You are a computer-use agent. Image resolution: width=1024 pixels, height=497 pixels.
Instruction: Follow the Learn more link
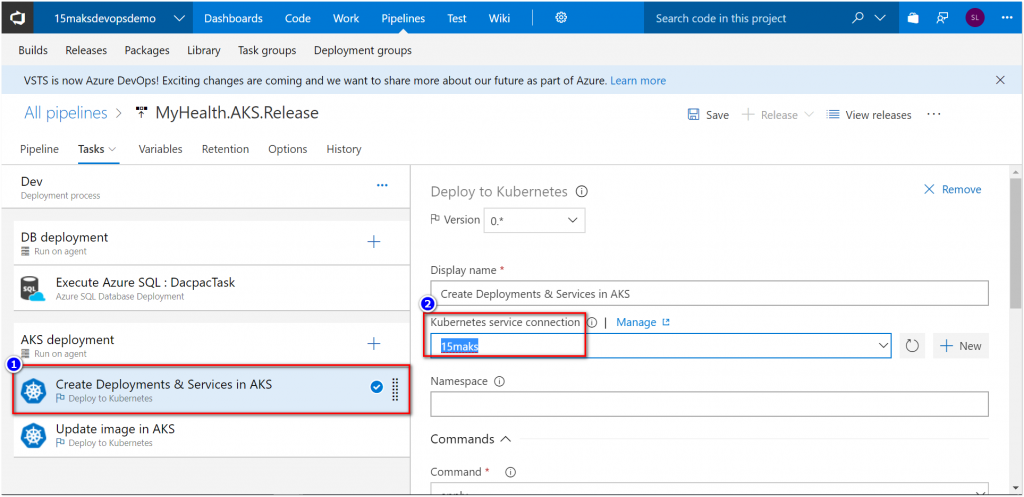[x=638, y=80]
